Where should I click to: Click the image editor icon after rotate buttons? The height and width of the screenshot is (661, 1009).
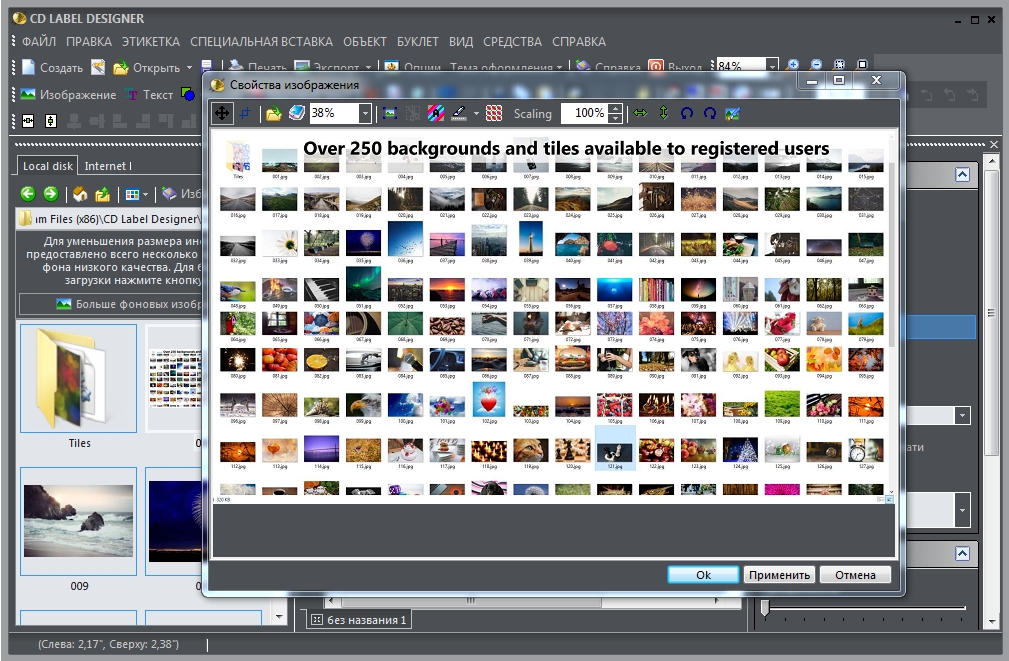click(732, 114)
